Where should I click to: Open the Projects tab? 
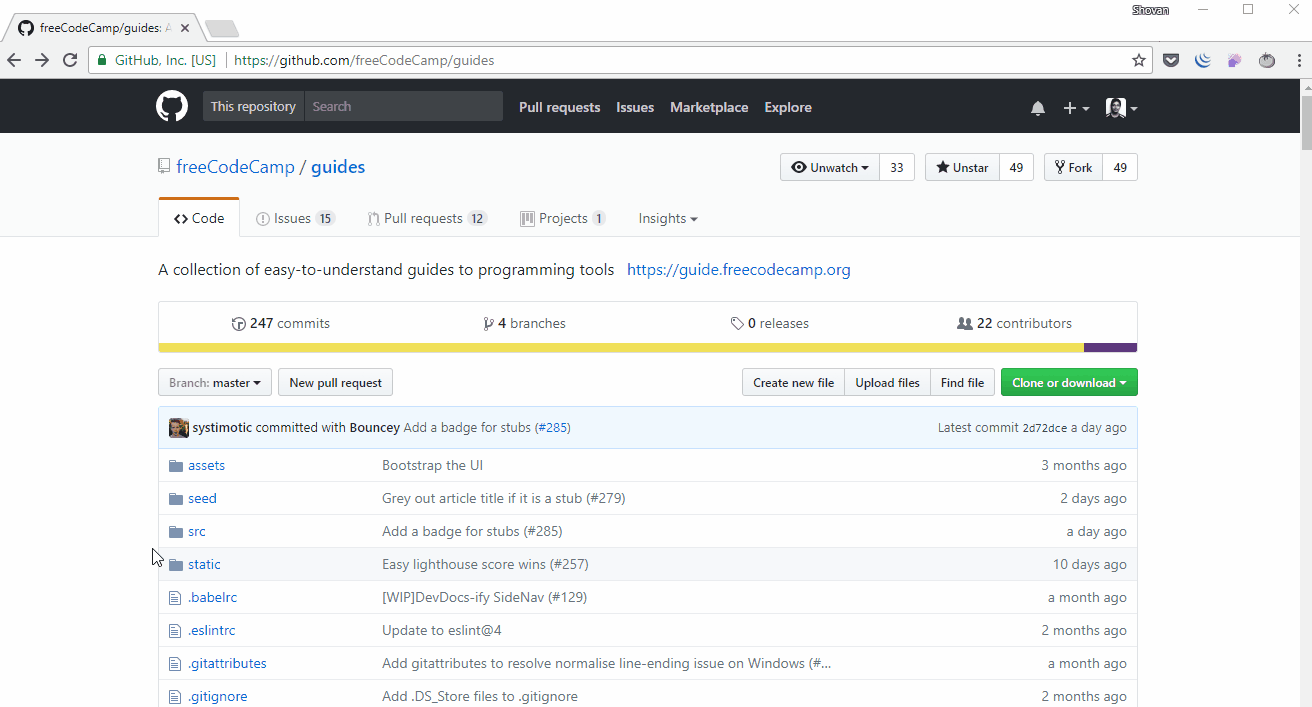tap(563, 218)
